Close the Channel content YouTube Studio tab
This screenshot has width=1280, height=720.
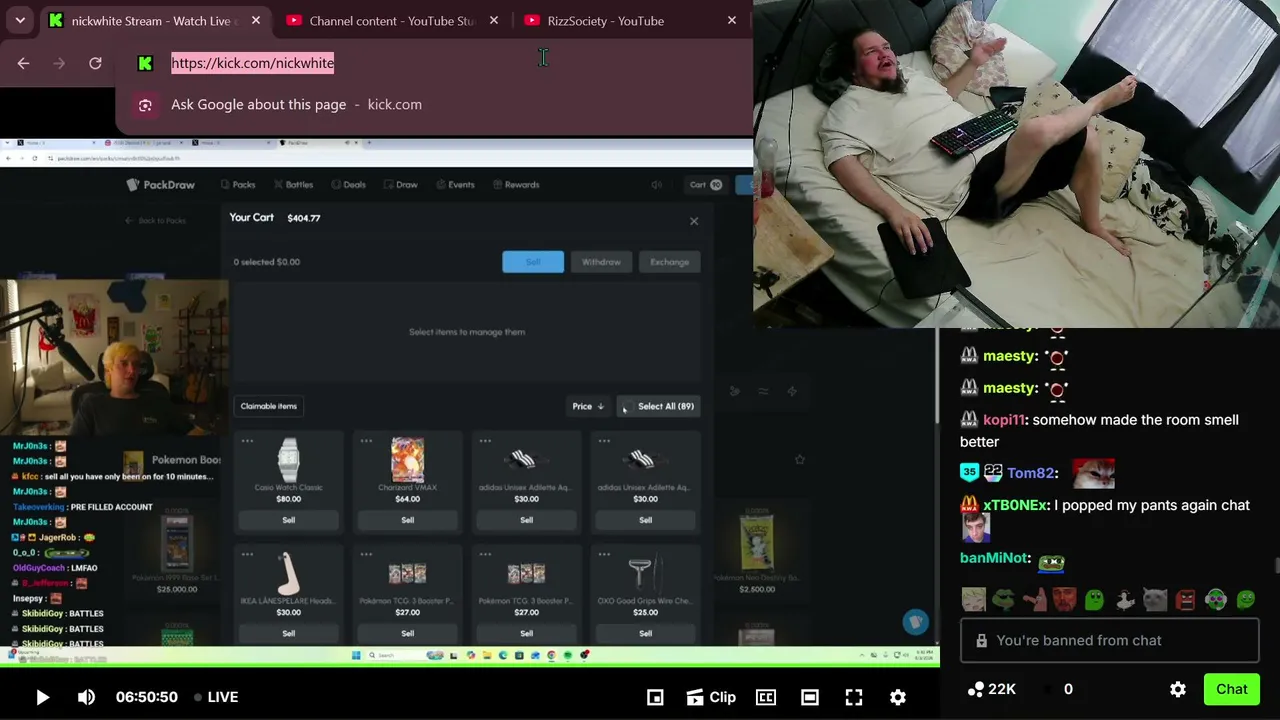(x=494, y=20)
